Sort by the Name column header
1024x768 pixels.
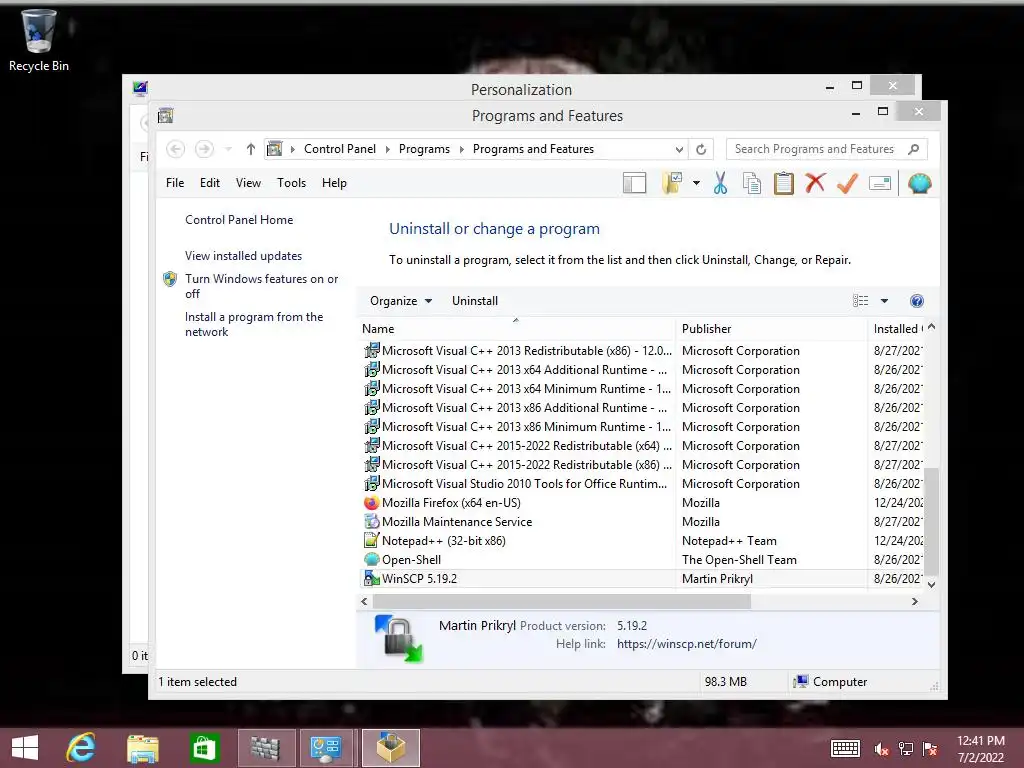coord(516,329)
